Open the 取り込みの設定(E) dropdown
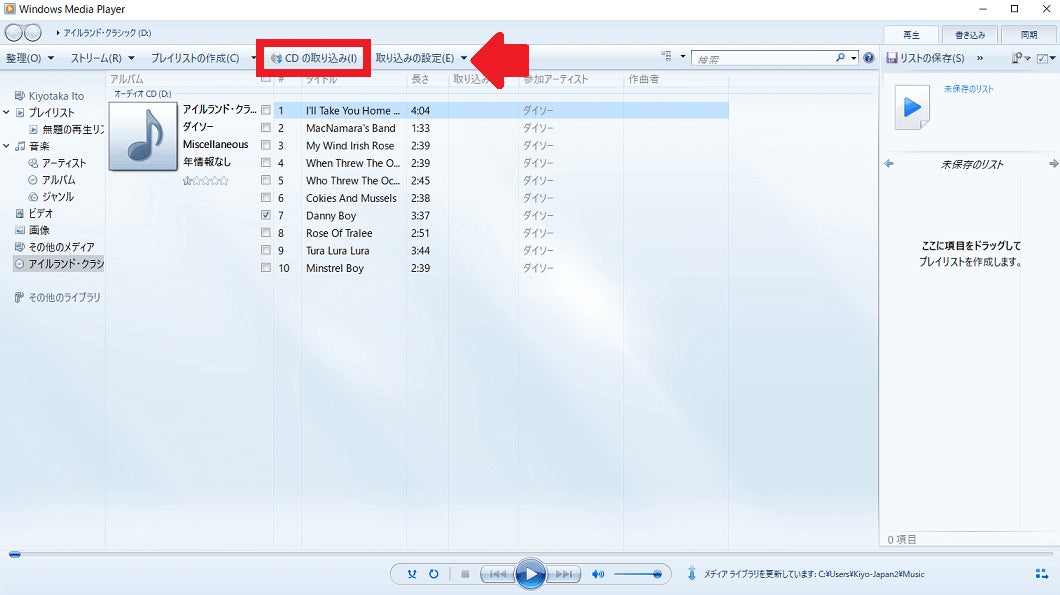1060x595 pixels. click(x=421, y=58)
